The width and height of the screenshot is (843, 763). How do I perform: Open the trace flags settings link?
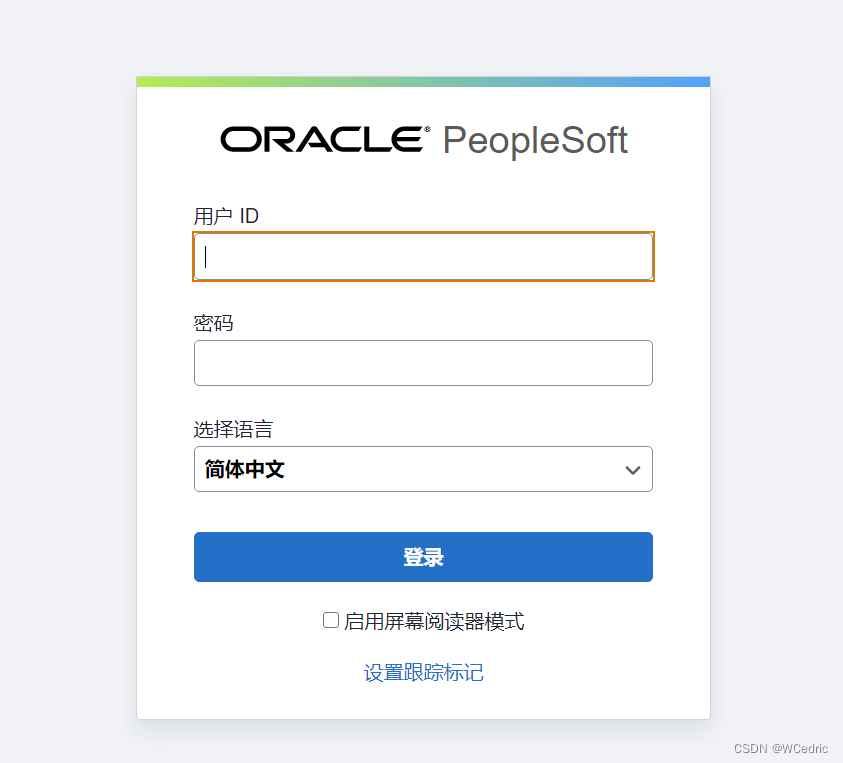coord(423,672)
